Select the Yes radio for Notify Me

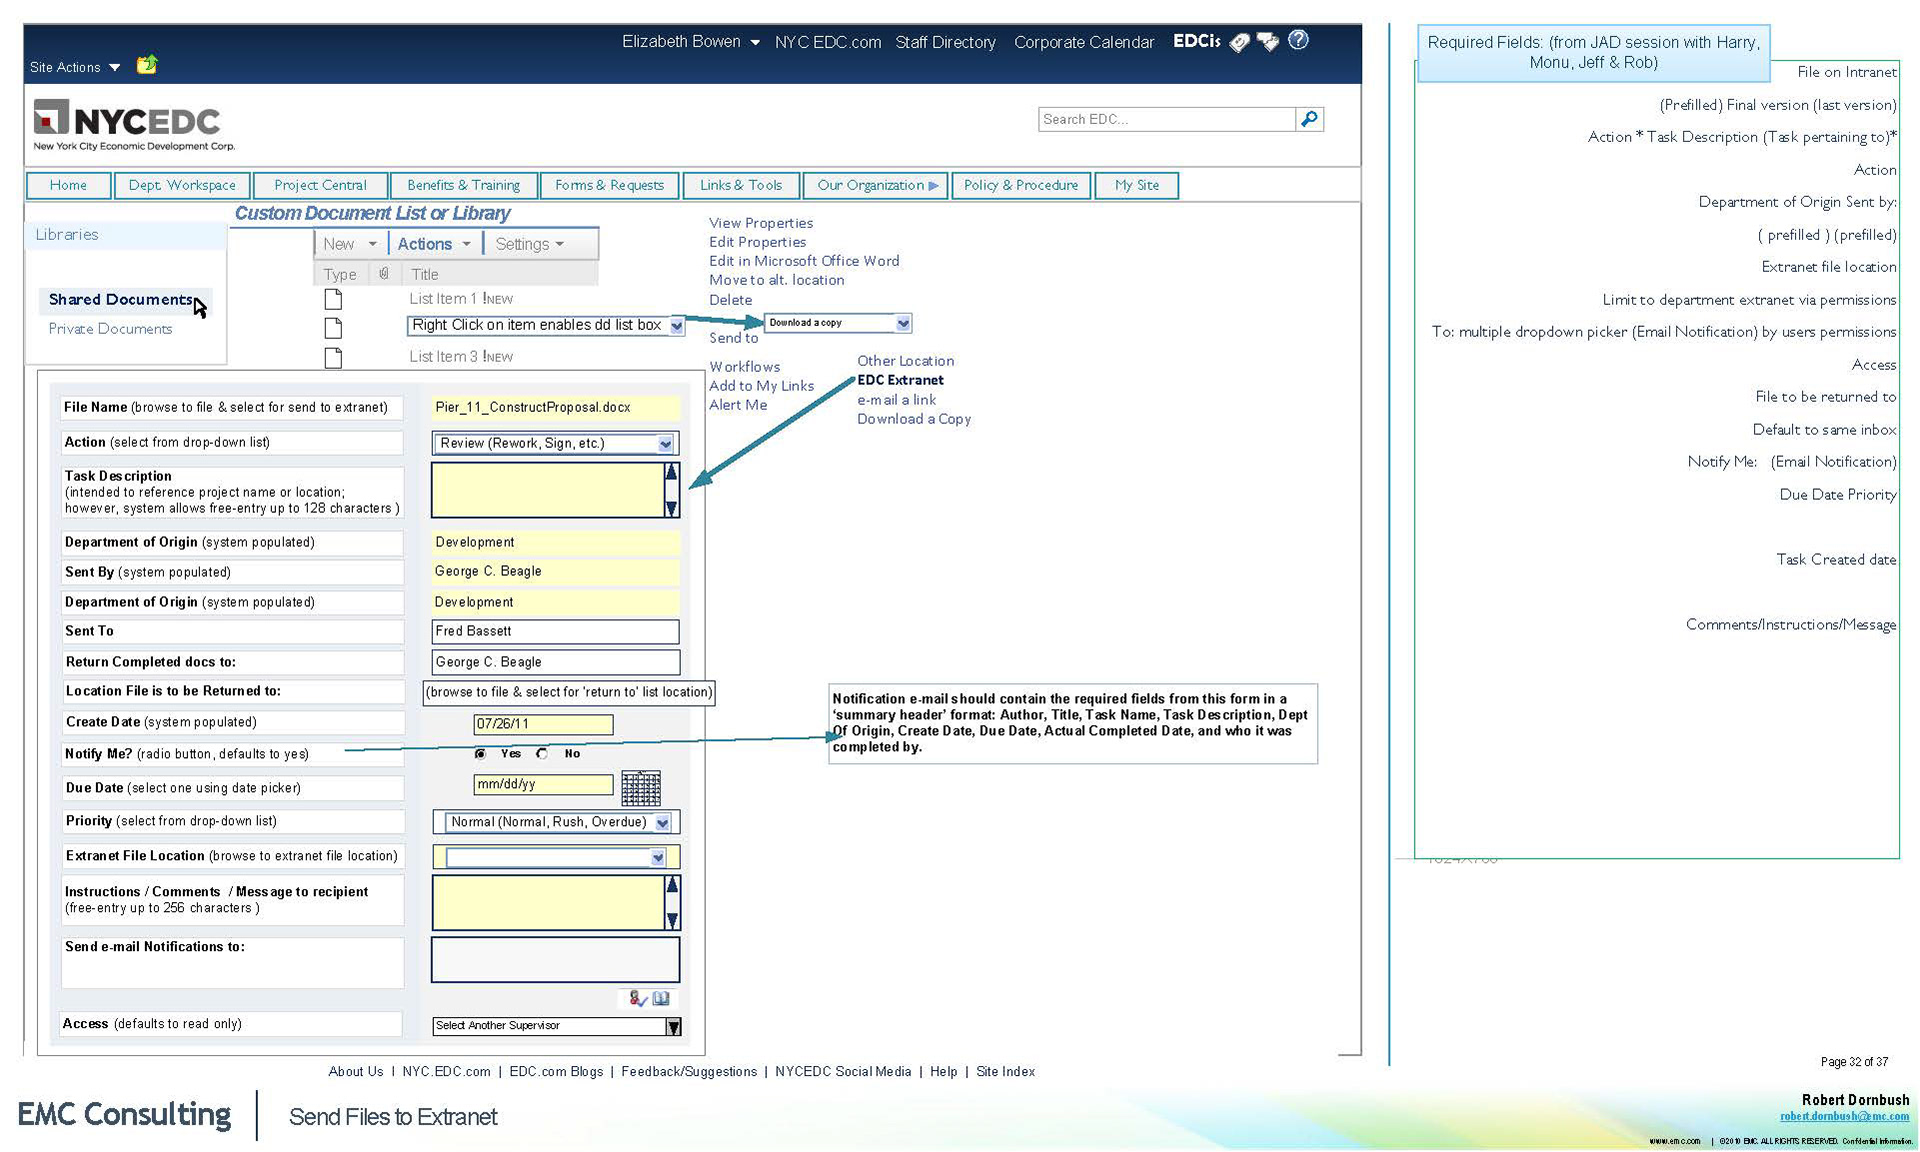click(x=481, y=754)
